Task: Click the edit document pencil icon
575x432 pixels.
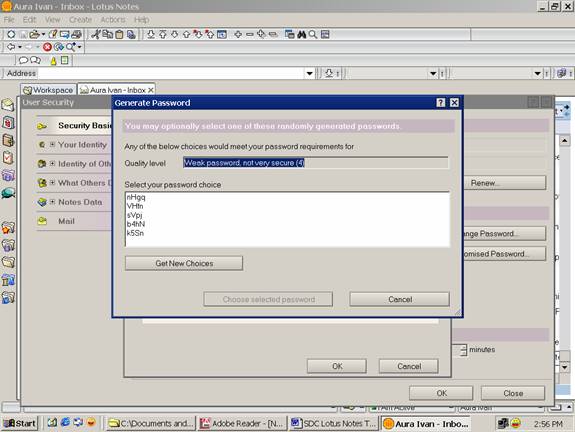Action: pos(53,34)
